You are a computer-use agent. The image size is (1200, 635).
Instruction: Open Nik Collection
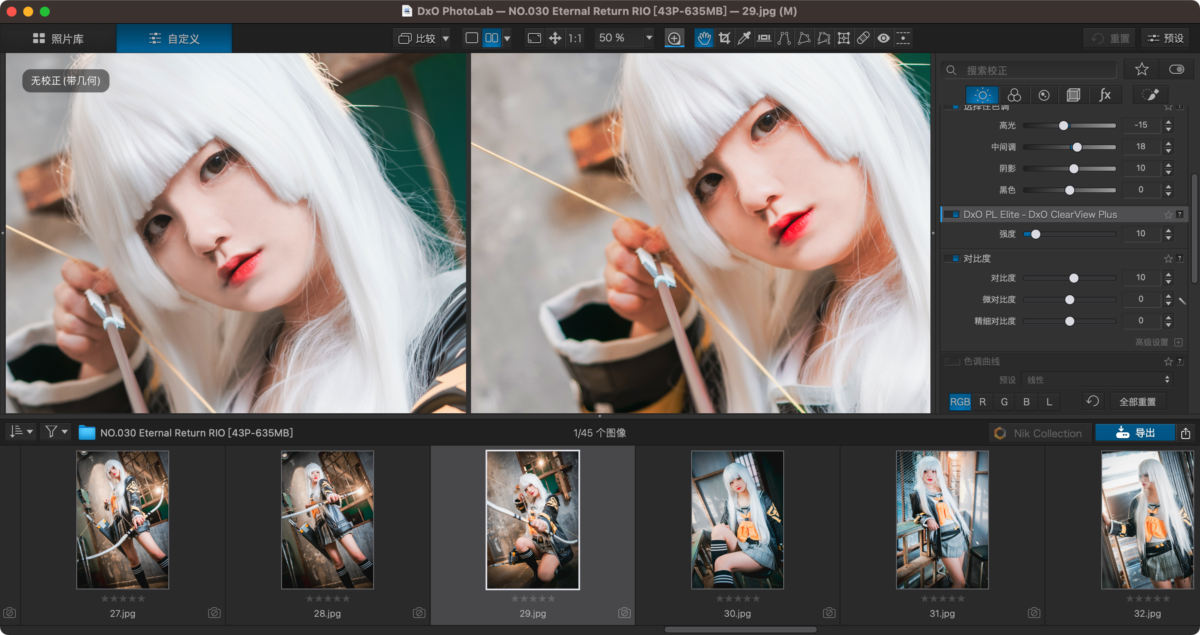click(x=1038, y=433)
